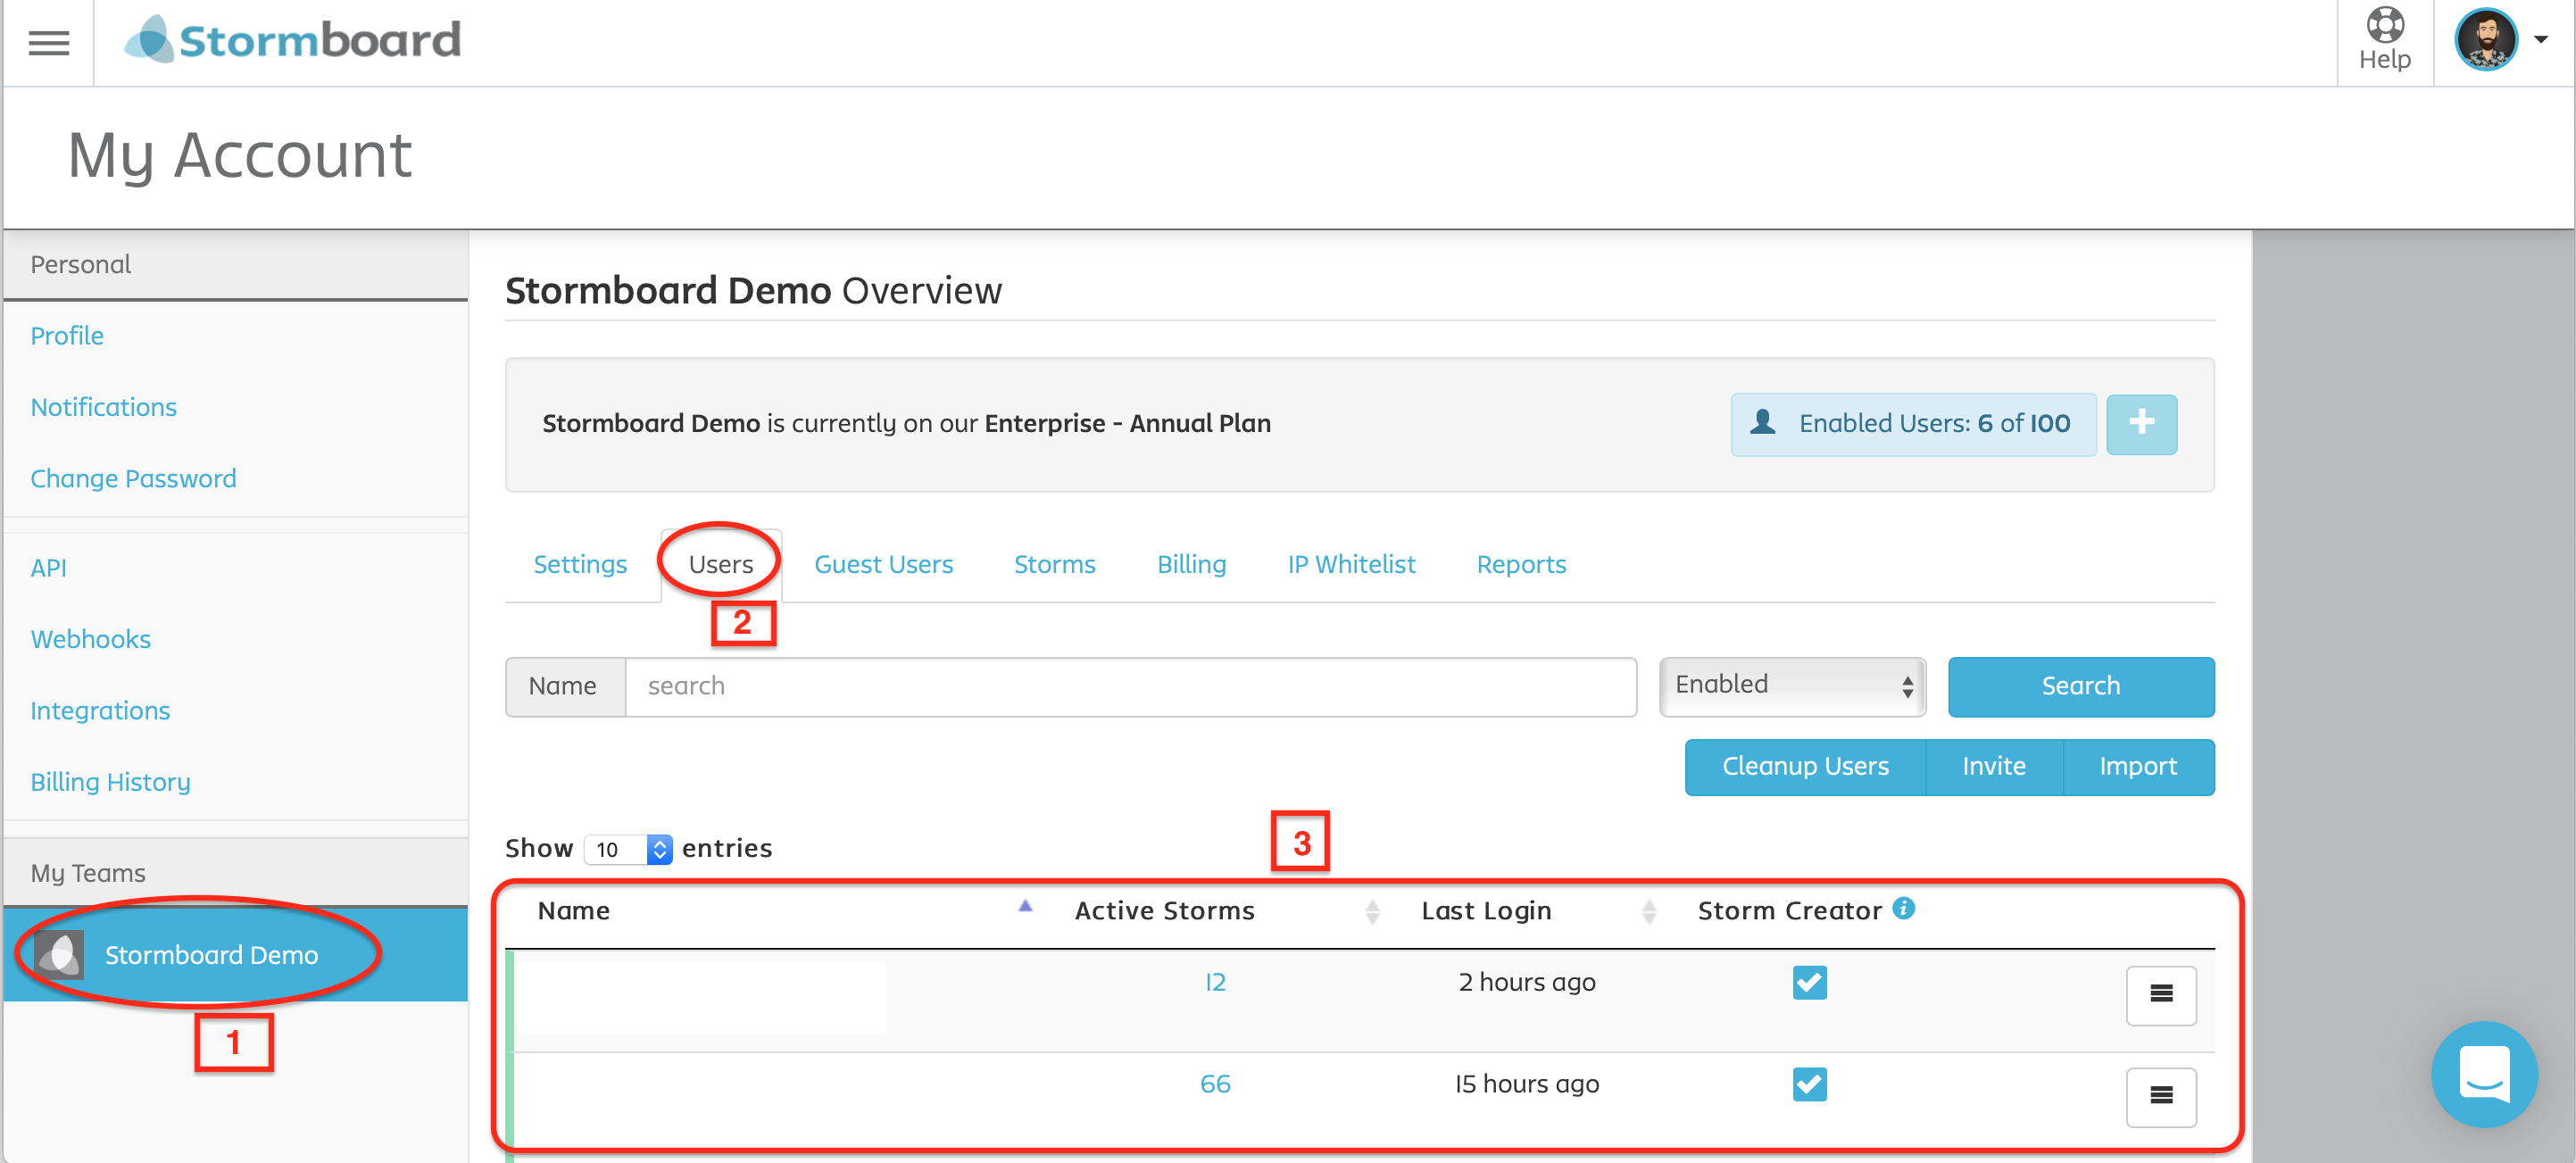2576x1163 pixels.
Task: Click the Name search label
Action: [564, 686]
